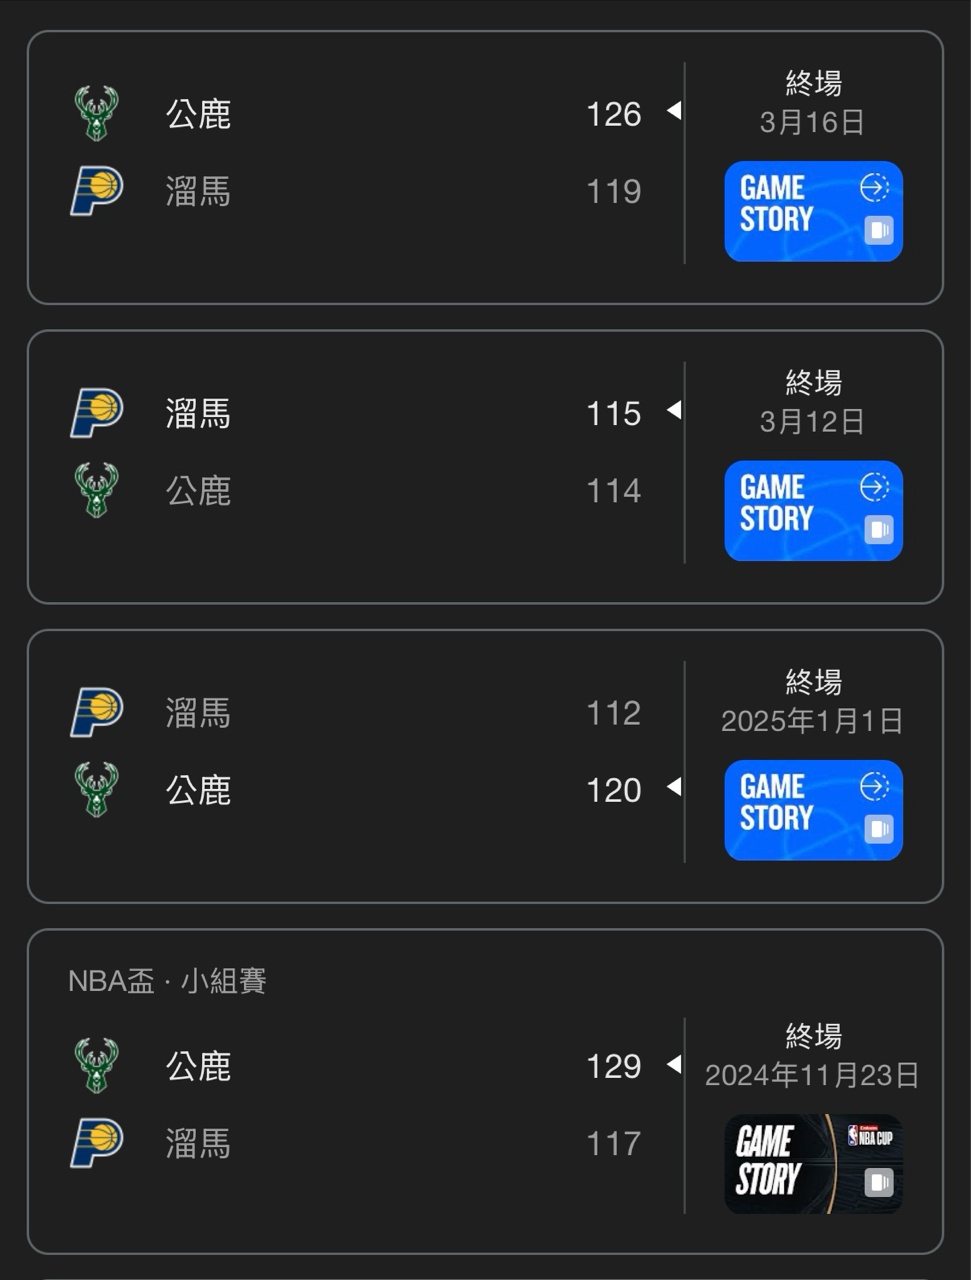This screenshot has height=1280, width=971.
Task: Click Pacers logo in January 1 game
Action: [97, 713]
